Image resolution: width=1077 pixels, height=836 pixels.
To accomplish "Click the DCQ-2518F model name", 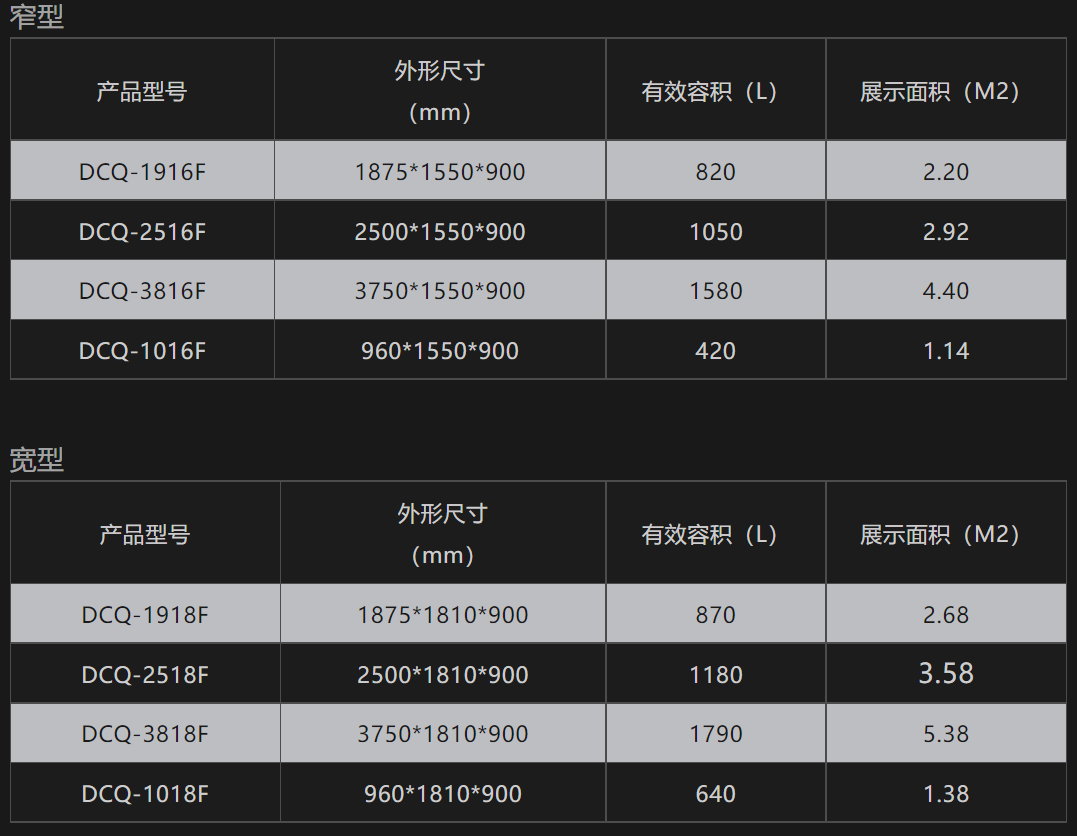I will click(145, 675).
